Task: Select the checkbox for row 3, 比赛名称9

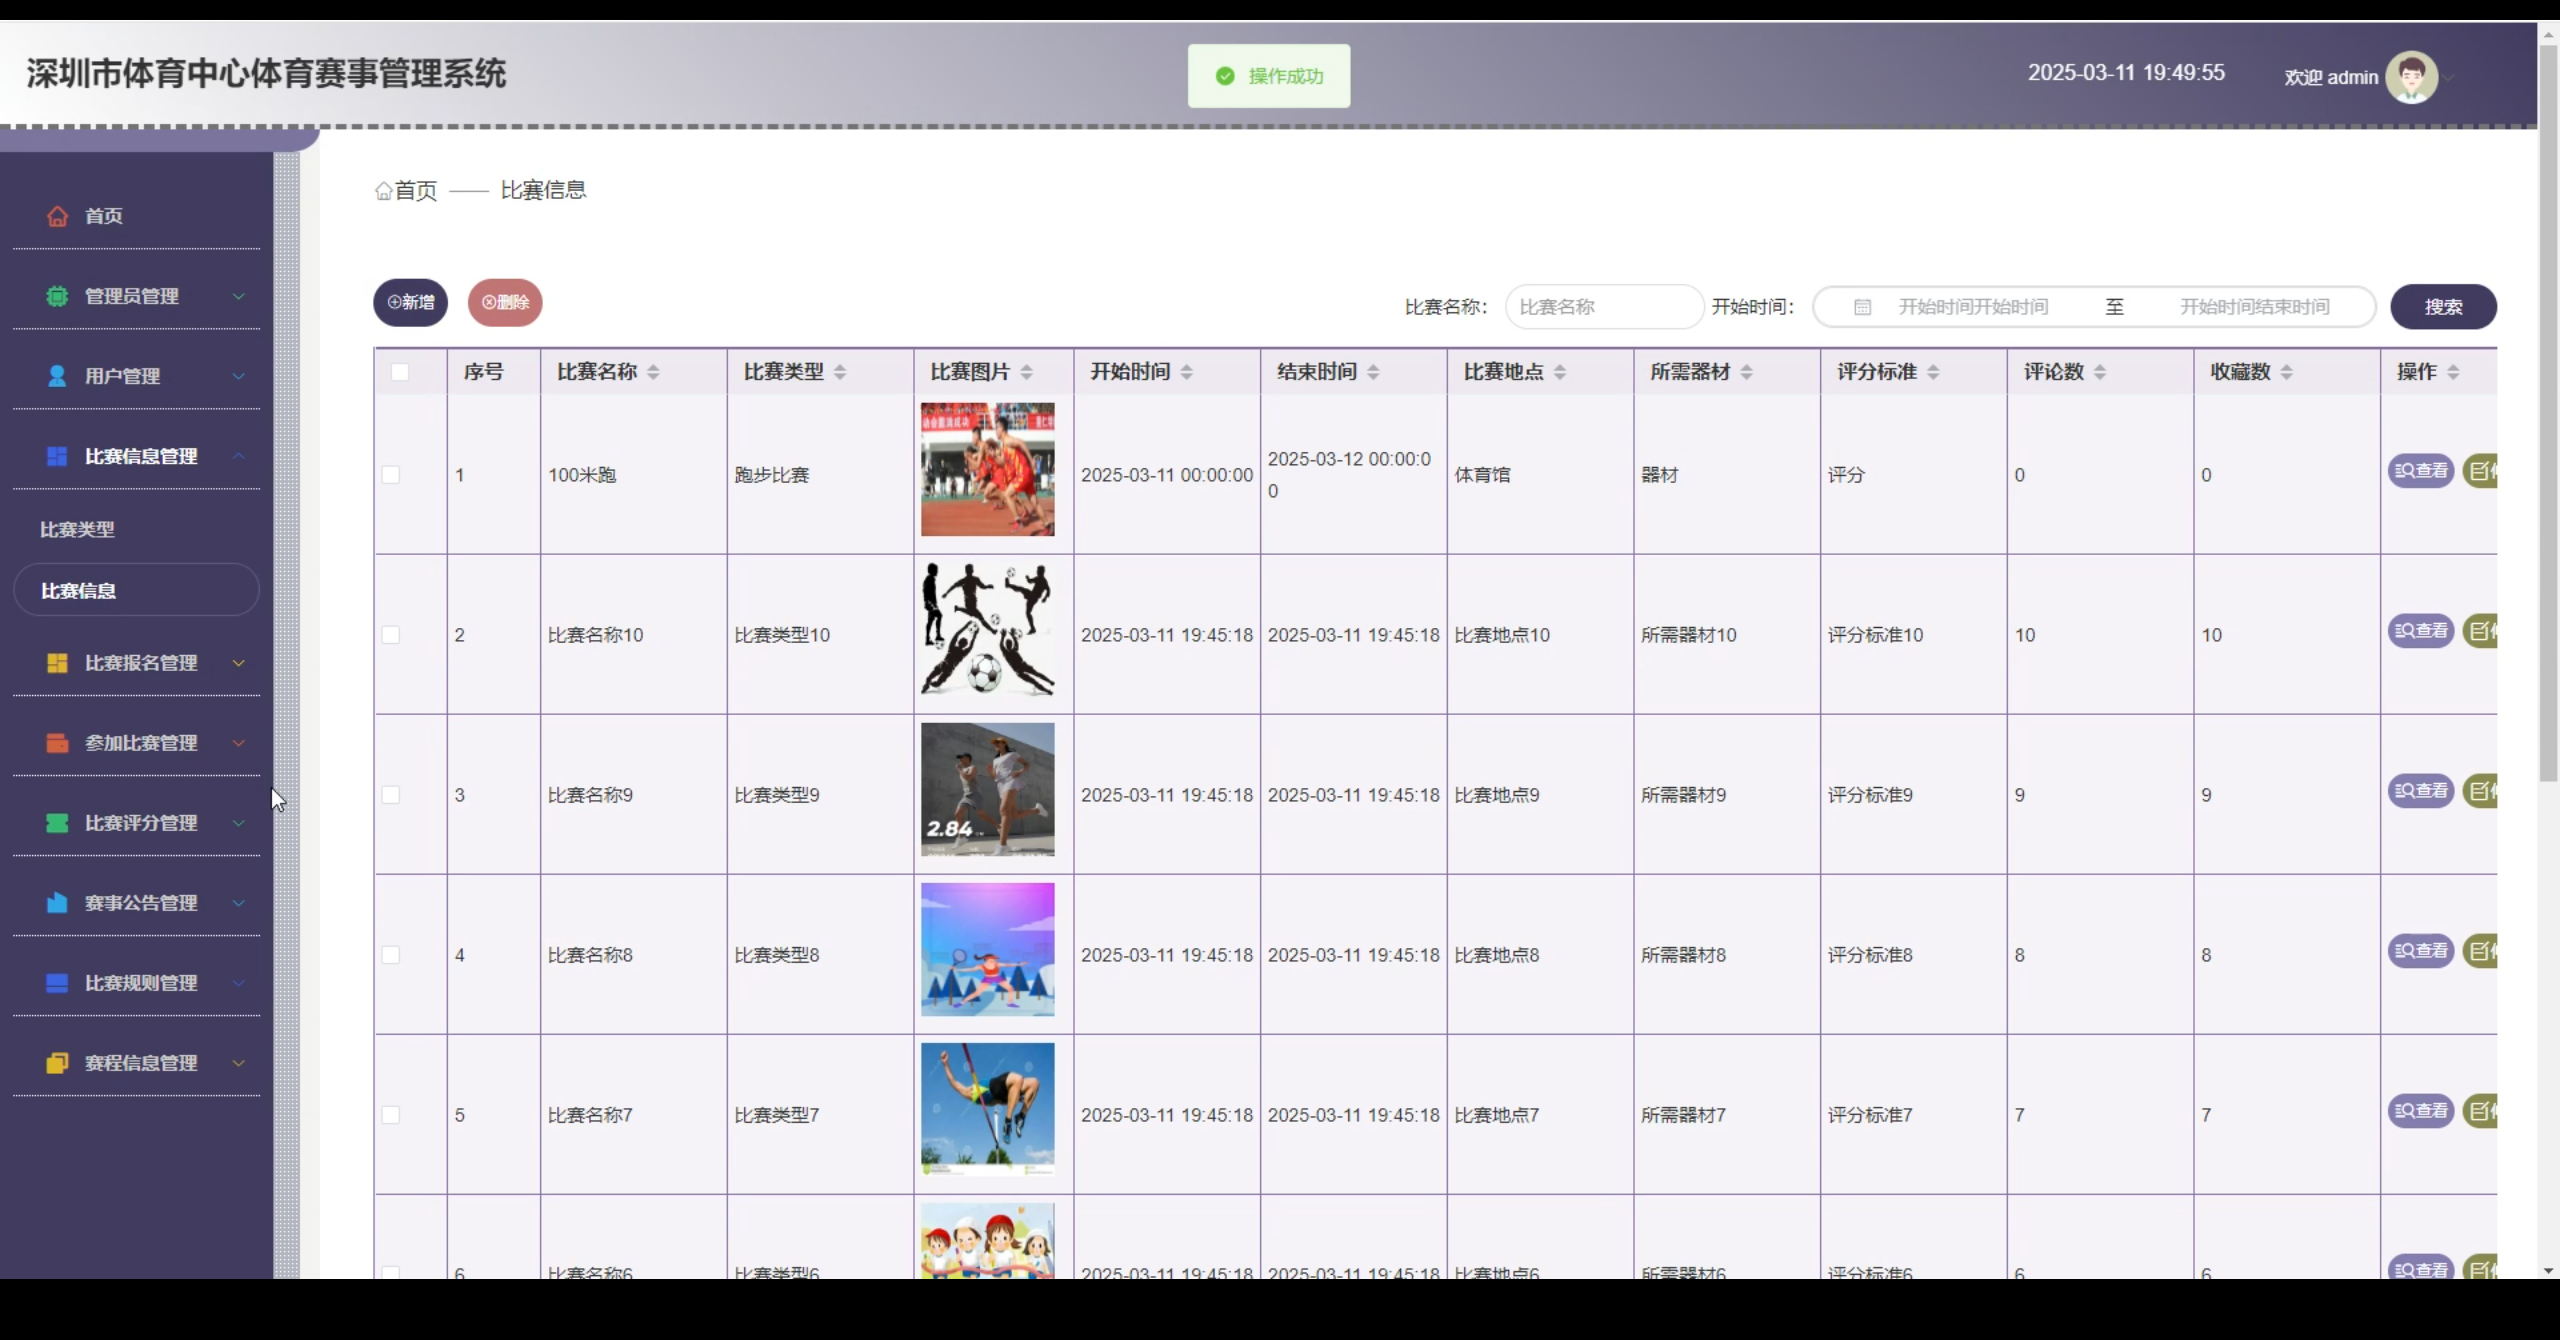Action: pos(391,795)
